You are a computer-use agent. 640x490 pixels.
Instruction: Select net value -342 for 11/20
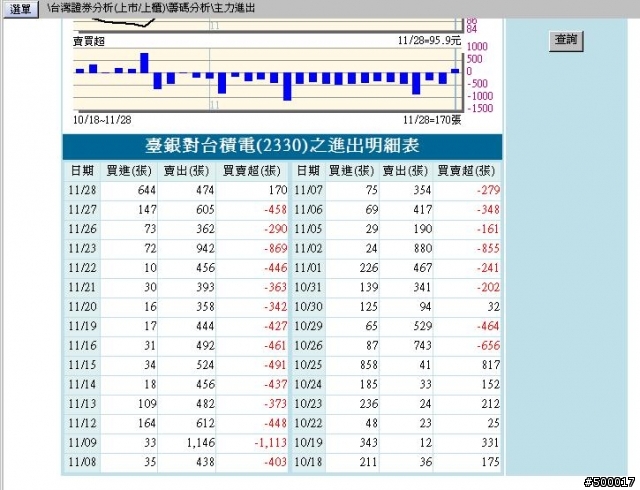tap(275, 307)
